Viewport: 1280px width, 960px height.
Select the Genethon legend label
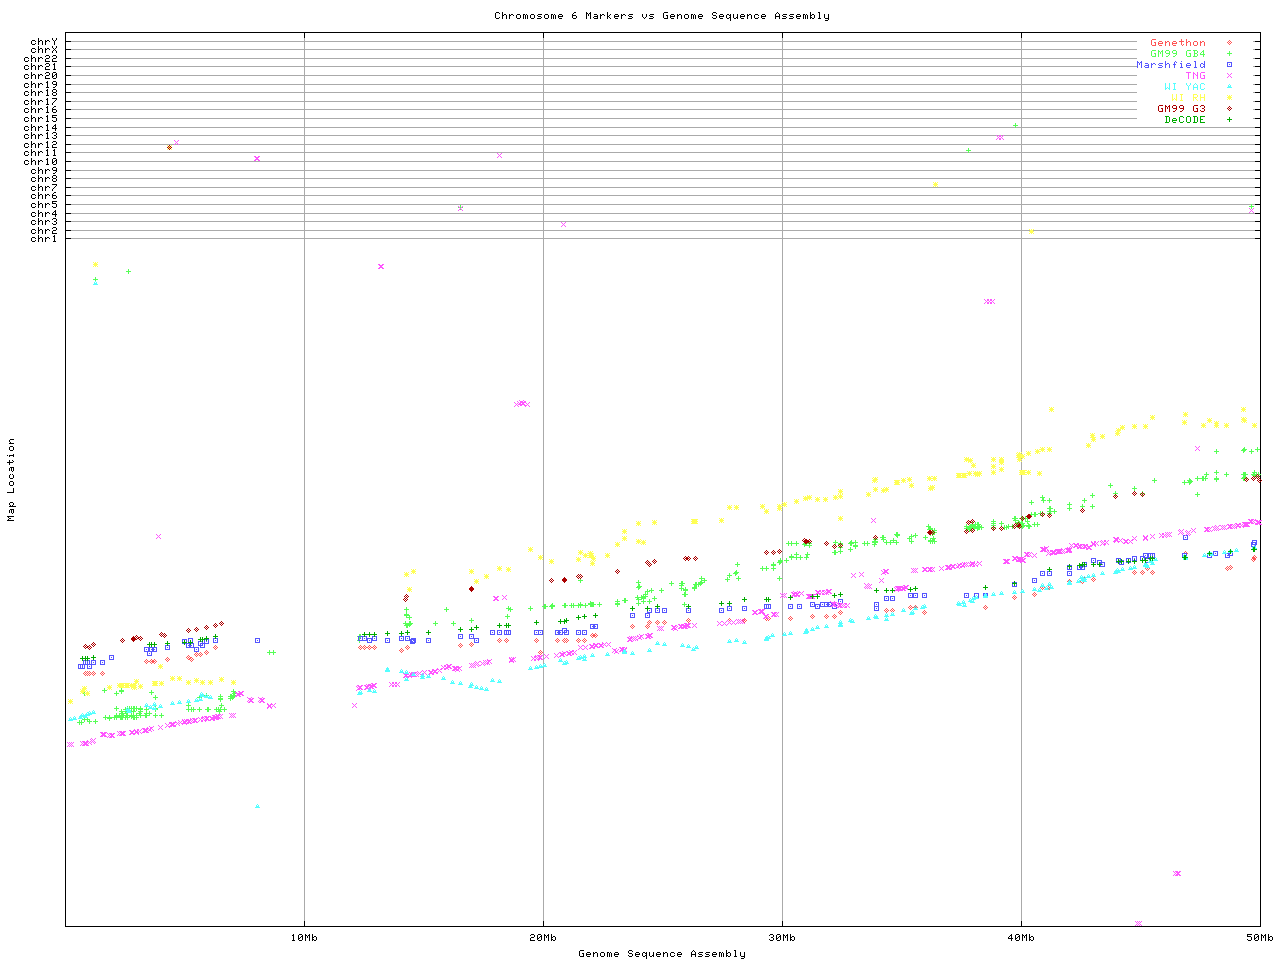pyautogui.click(x=1177, y=43)
